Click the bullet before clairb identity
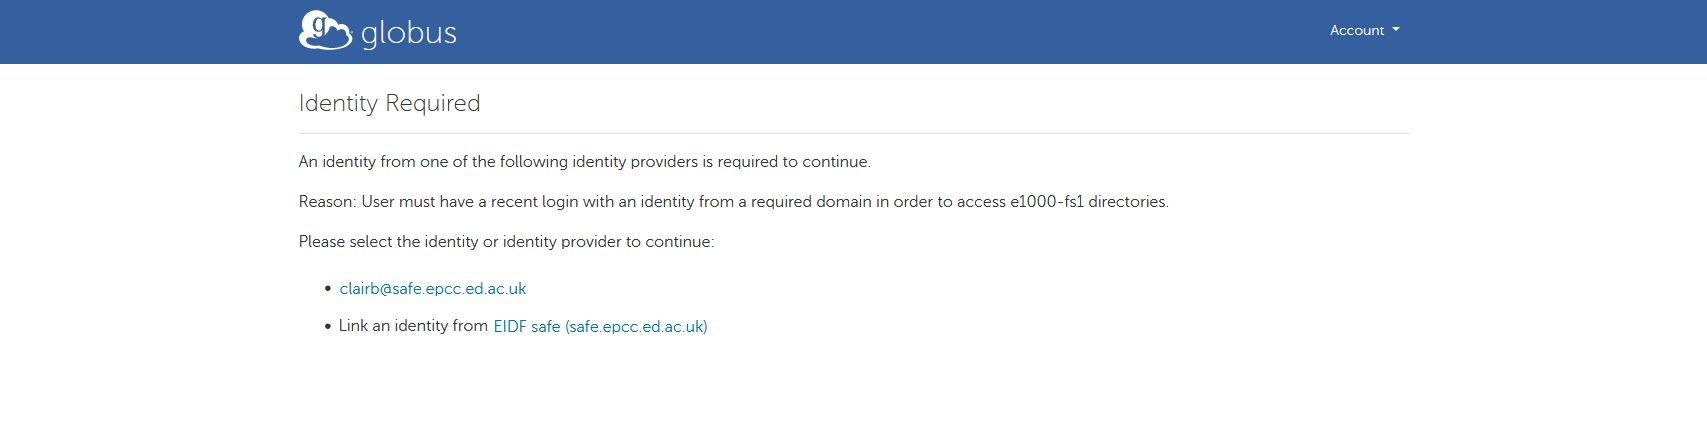 (x=328, y=289)
